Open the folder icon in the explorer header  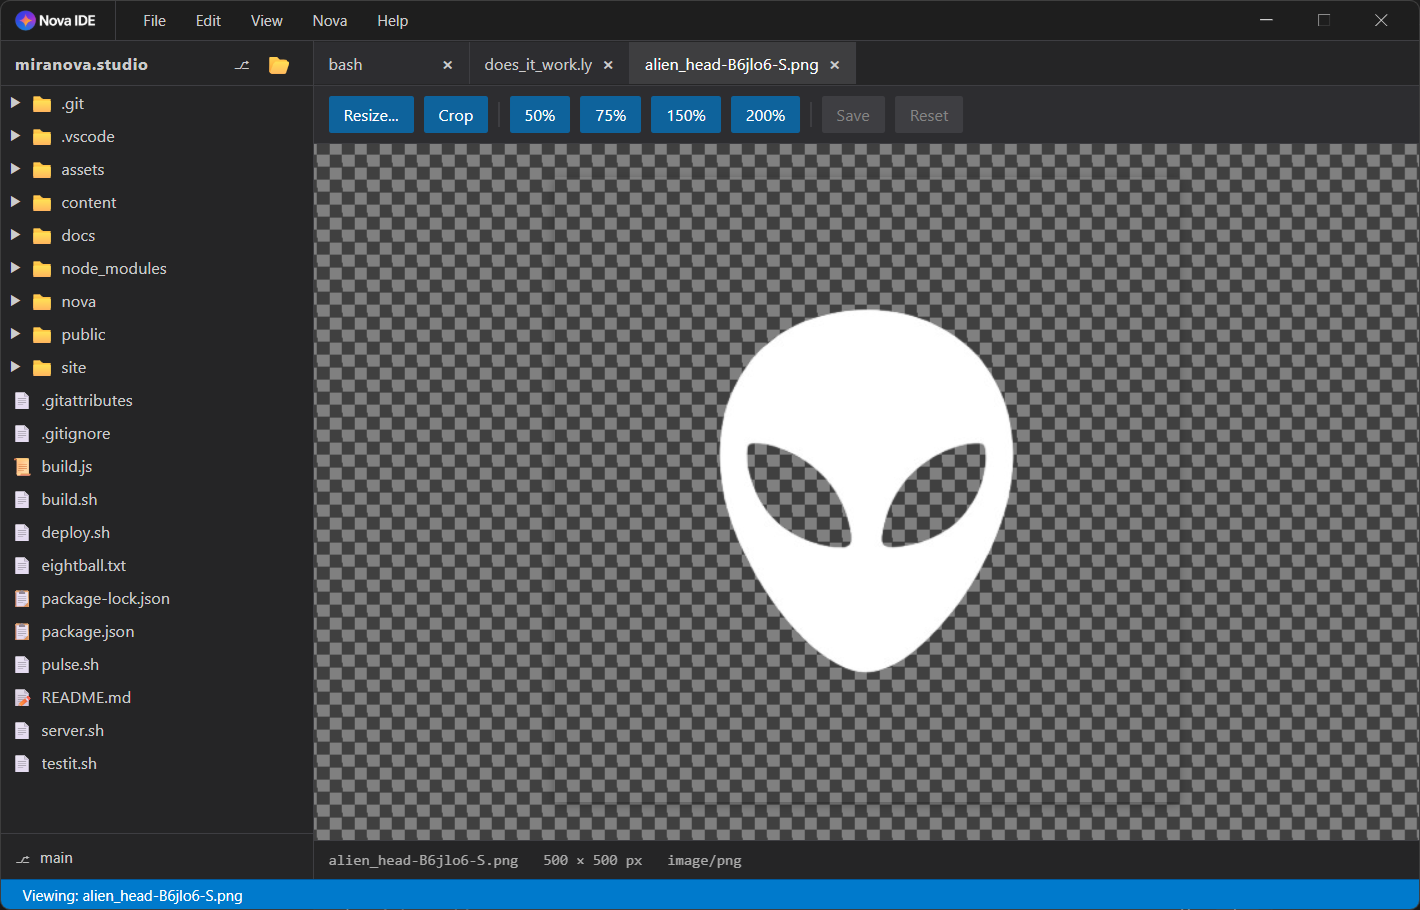tap(278, 63)
